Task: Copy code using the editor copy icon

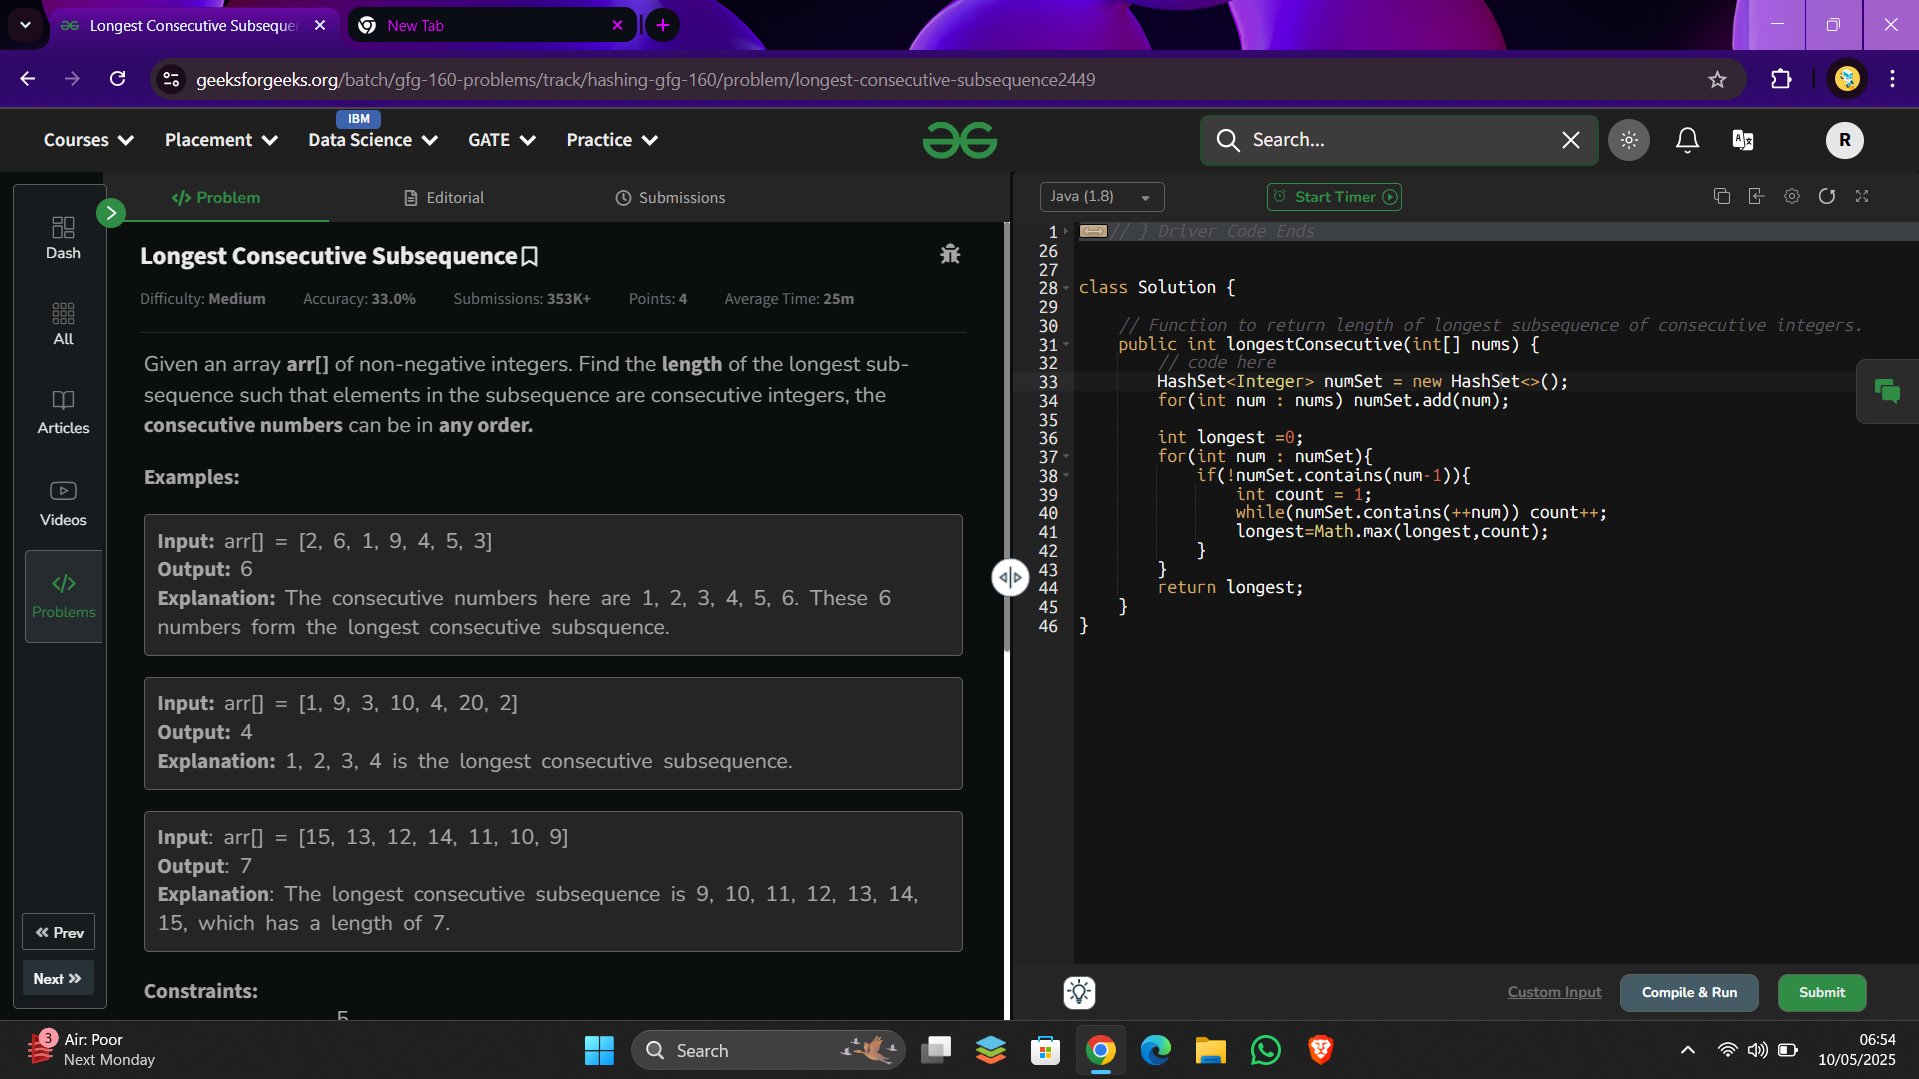Action: [x=1721, y=197]
